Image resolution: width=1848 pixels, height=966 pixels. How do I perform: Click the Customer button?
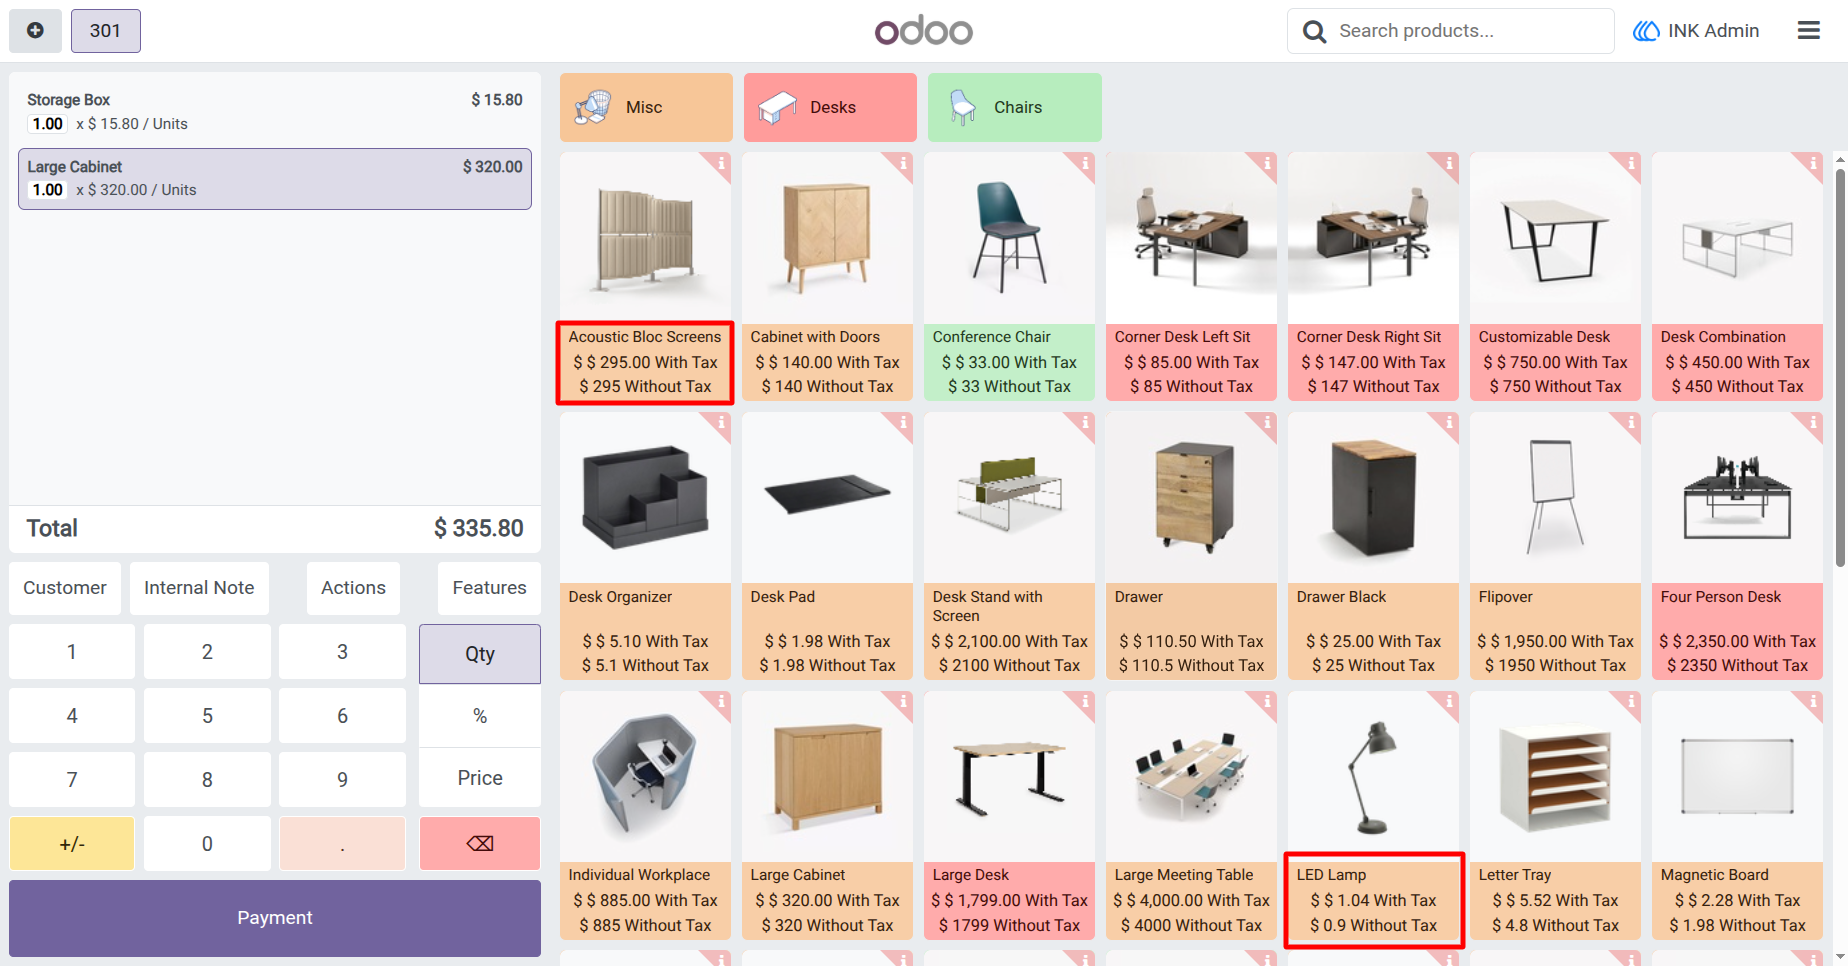(x=65, y=588)
